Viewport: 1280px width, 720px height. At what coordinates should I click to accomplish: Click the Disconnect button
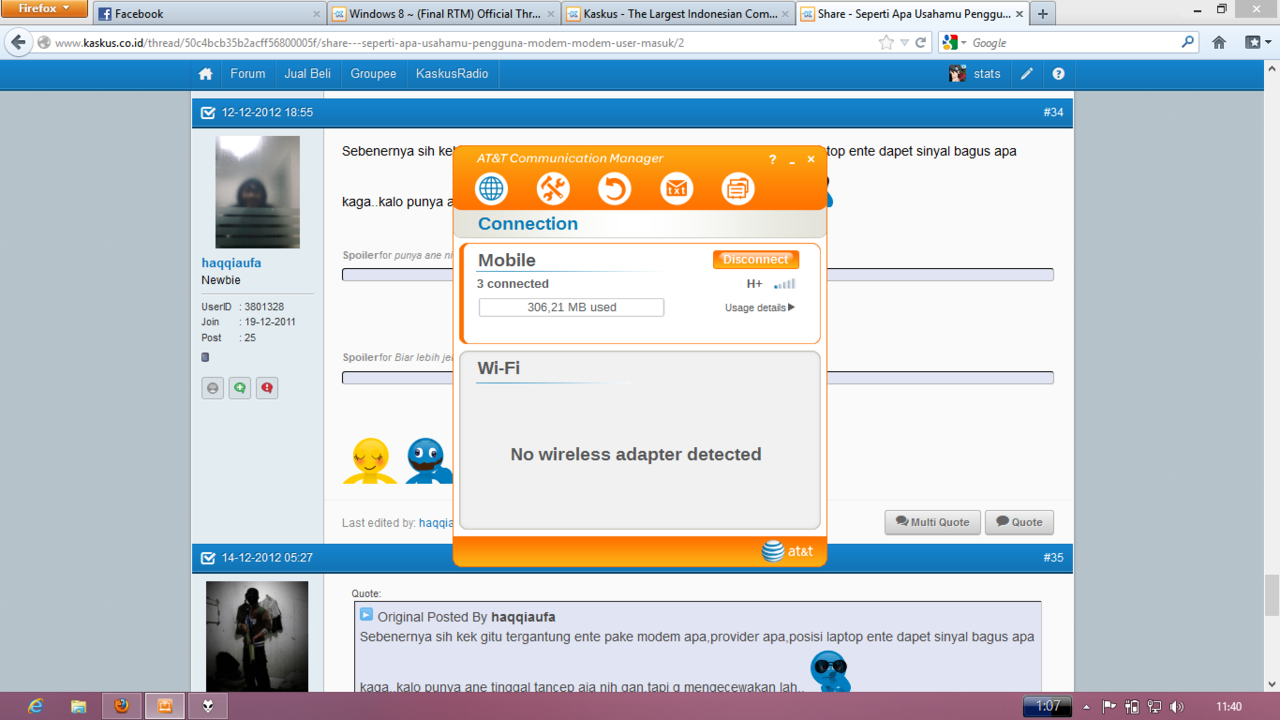pos(756,259)
